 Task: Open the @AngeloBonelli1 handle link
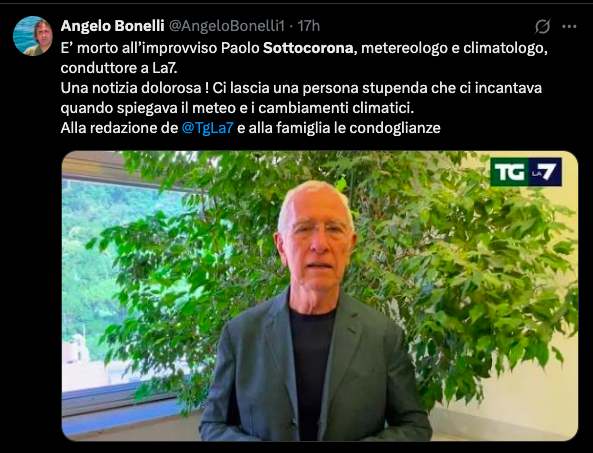pyautogui.click(x=226, y=26)
